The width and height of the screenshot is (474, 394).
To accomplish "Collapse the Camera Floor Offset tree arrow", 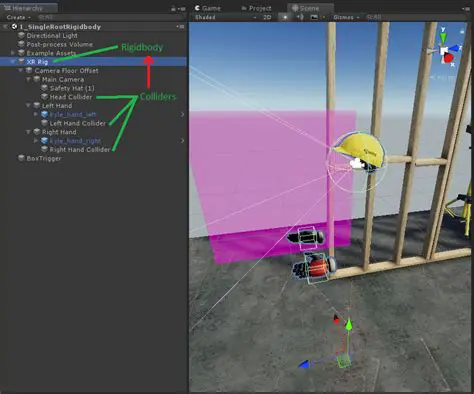I will click(21, 70).
